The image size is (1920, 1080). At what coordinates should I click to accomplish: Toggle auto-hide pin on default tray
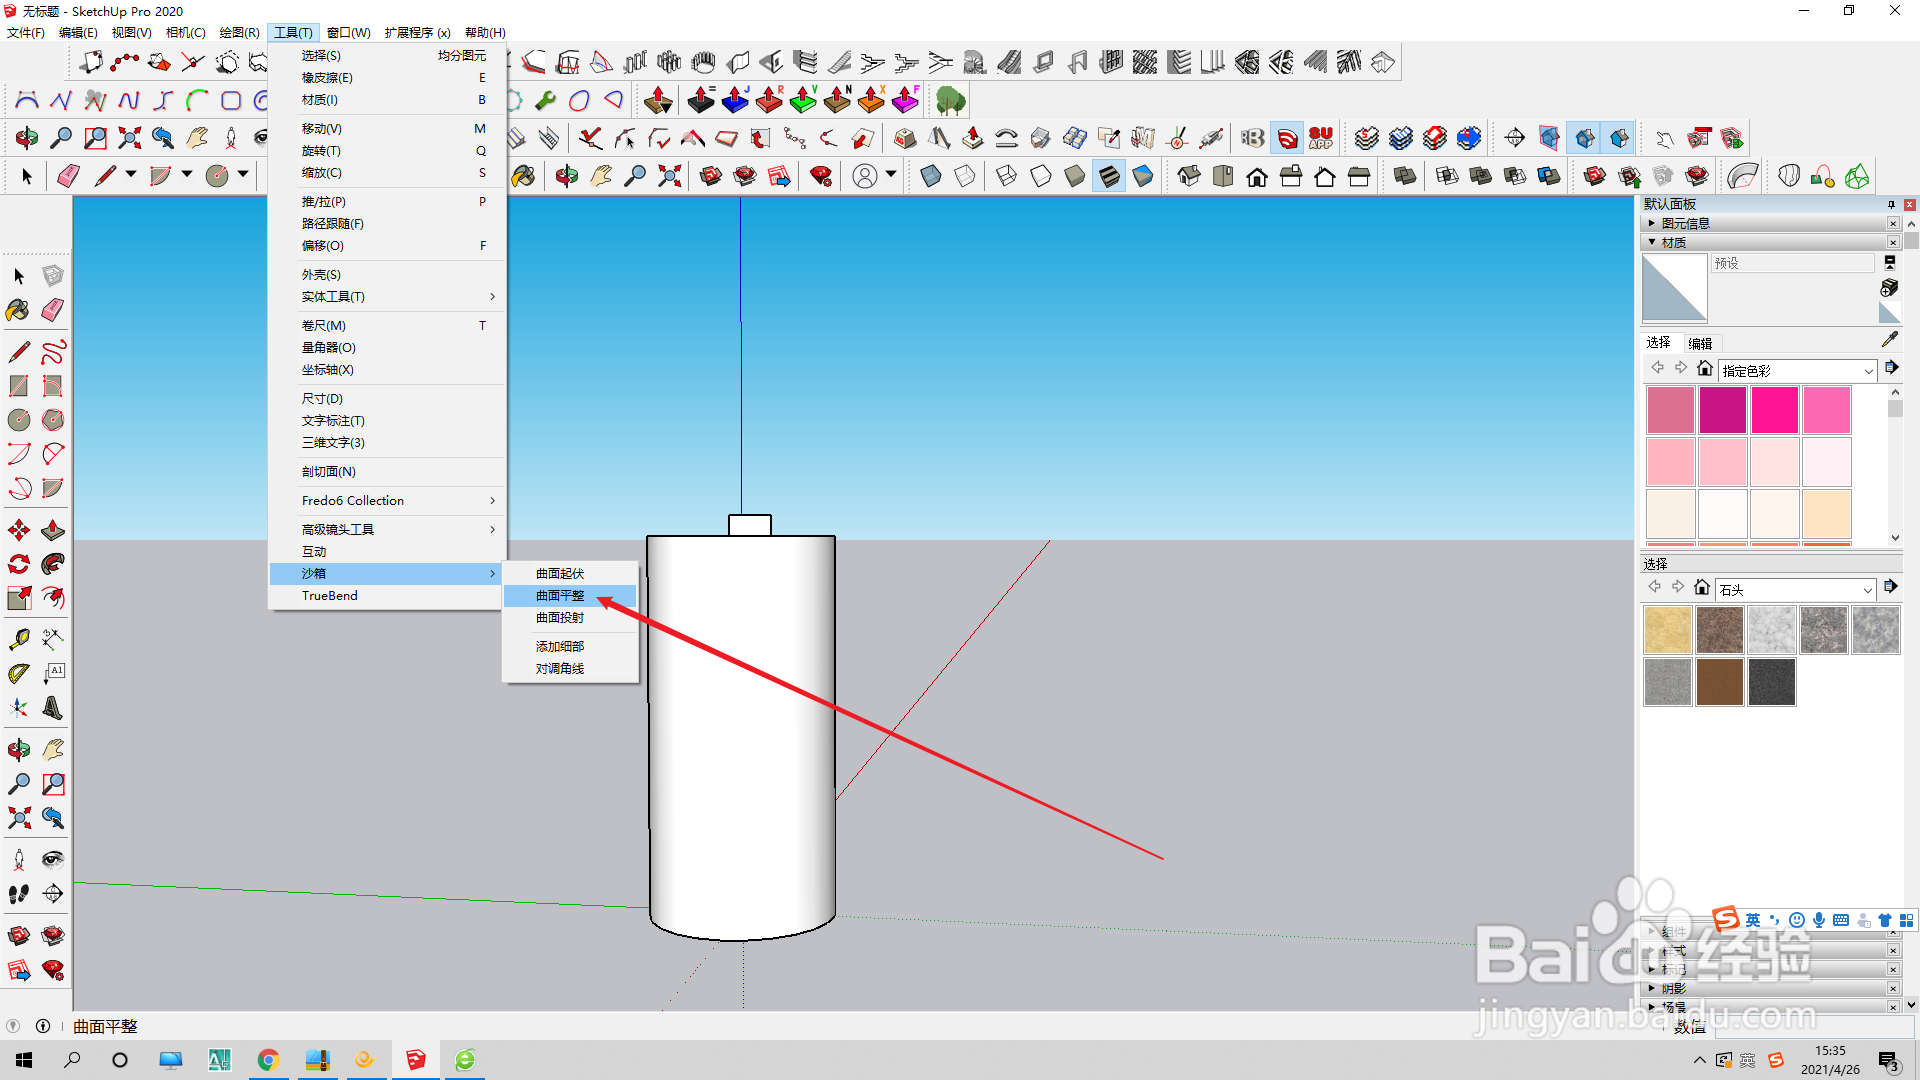pos(1891,204)
